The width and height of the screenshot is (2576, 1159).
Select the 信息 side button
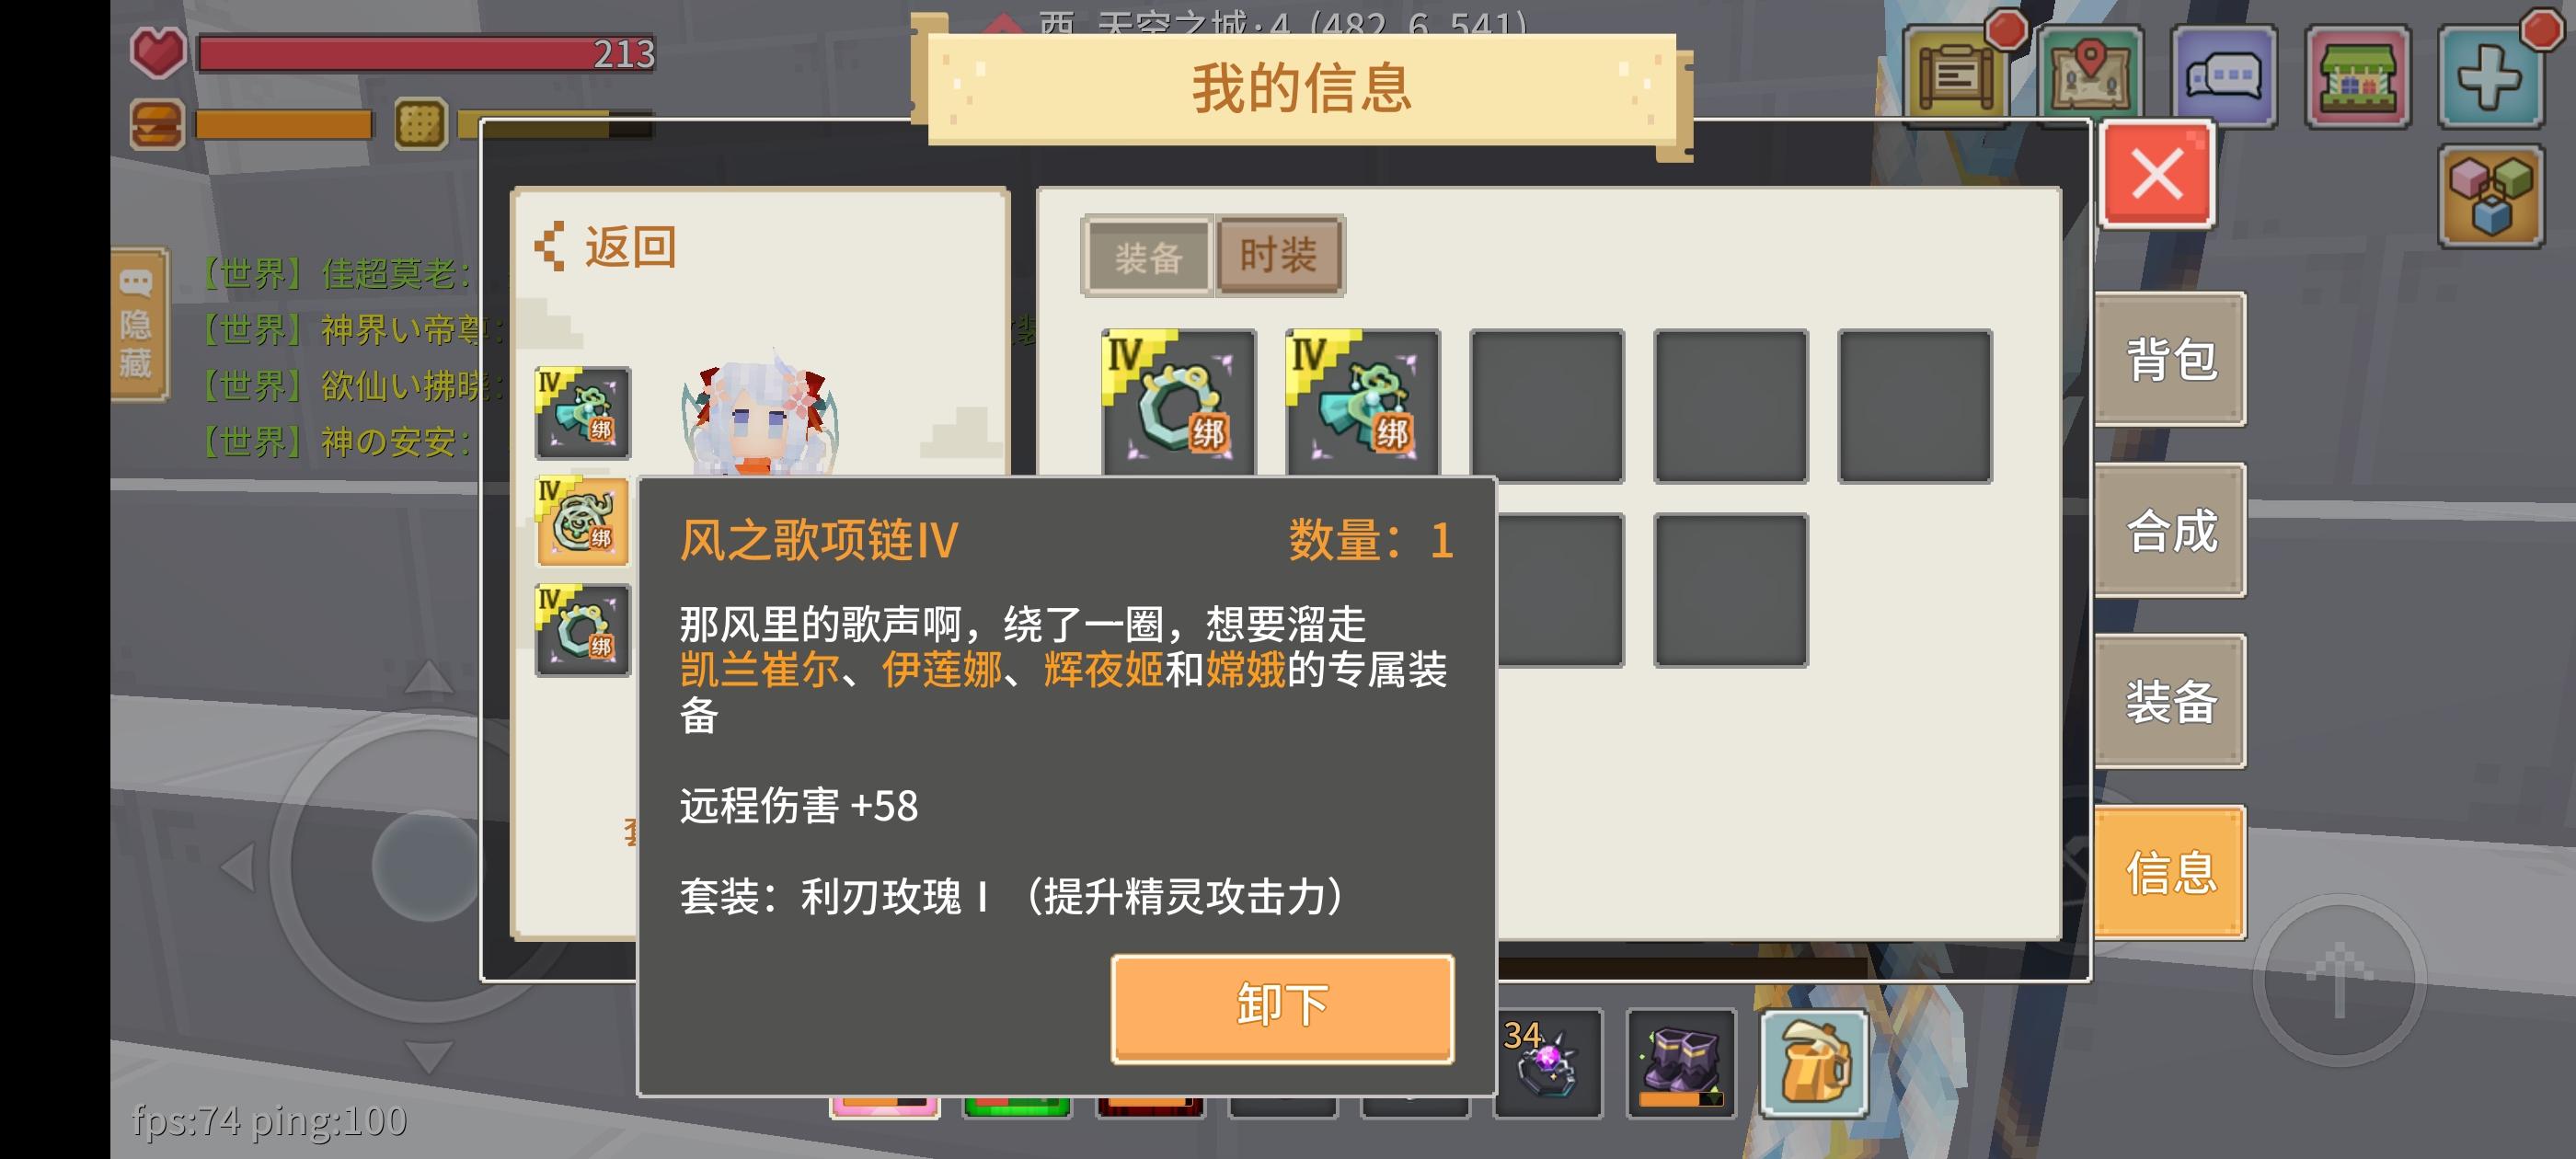2169,872
